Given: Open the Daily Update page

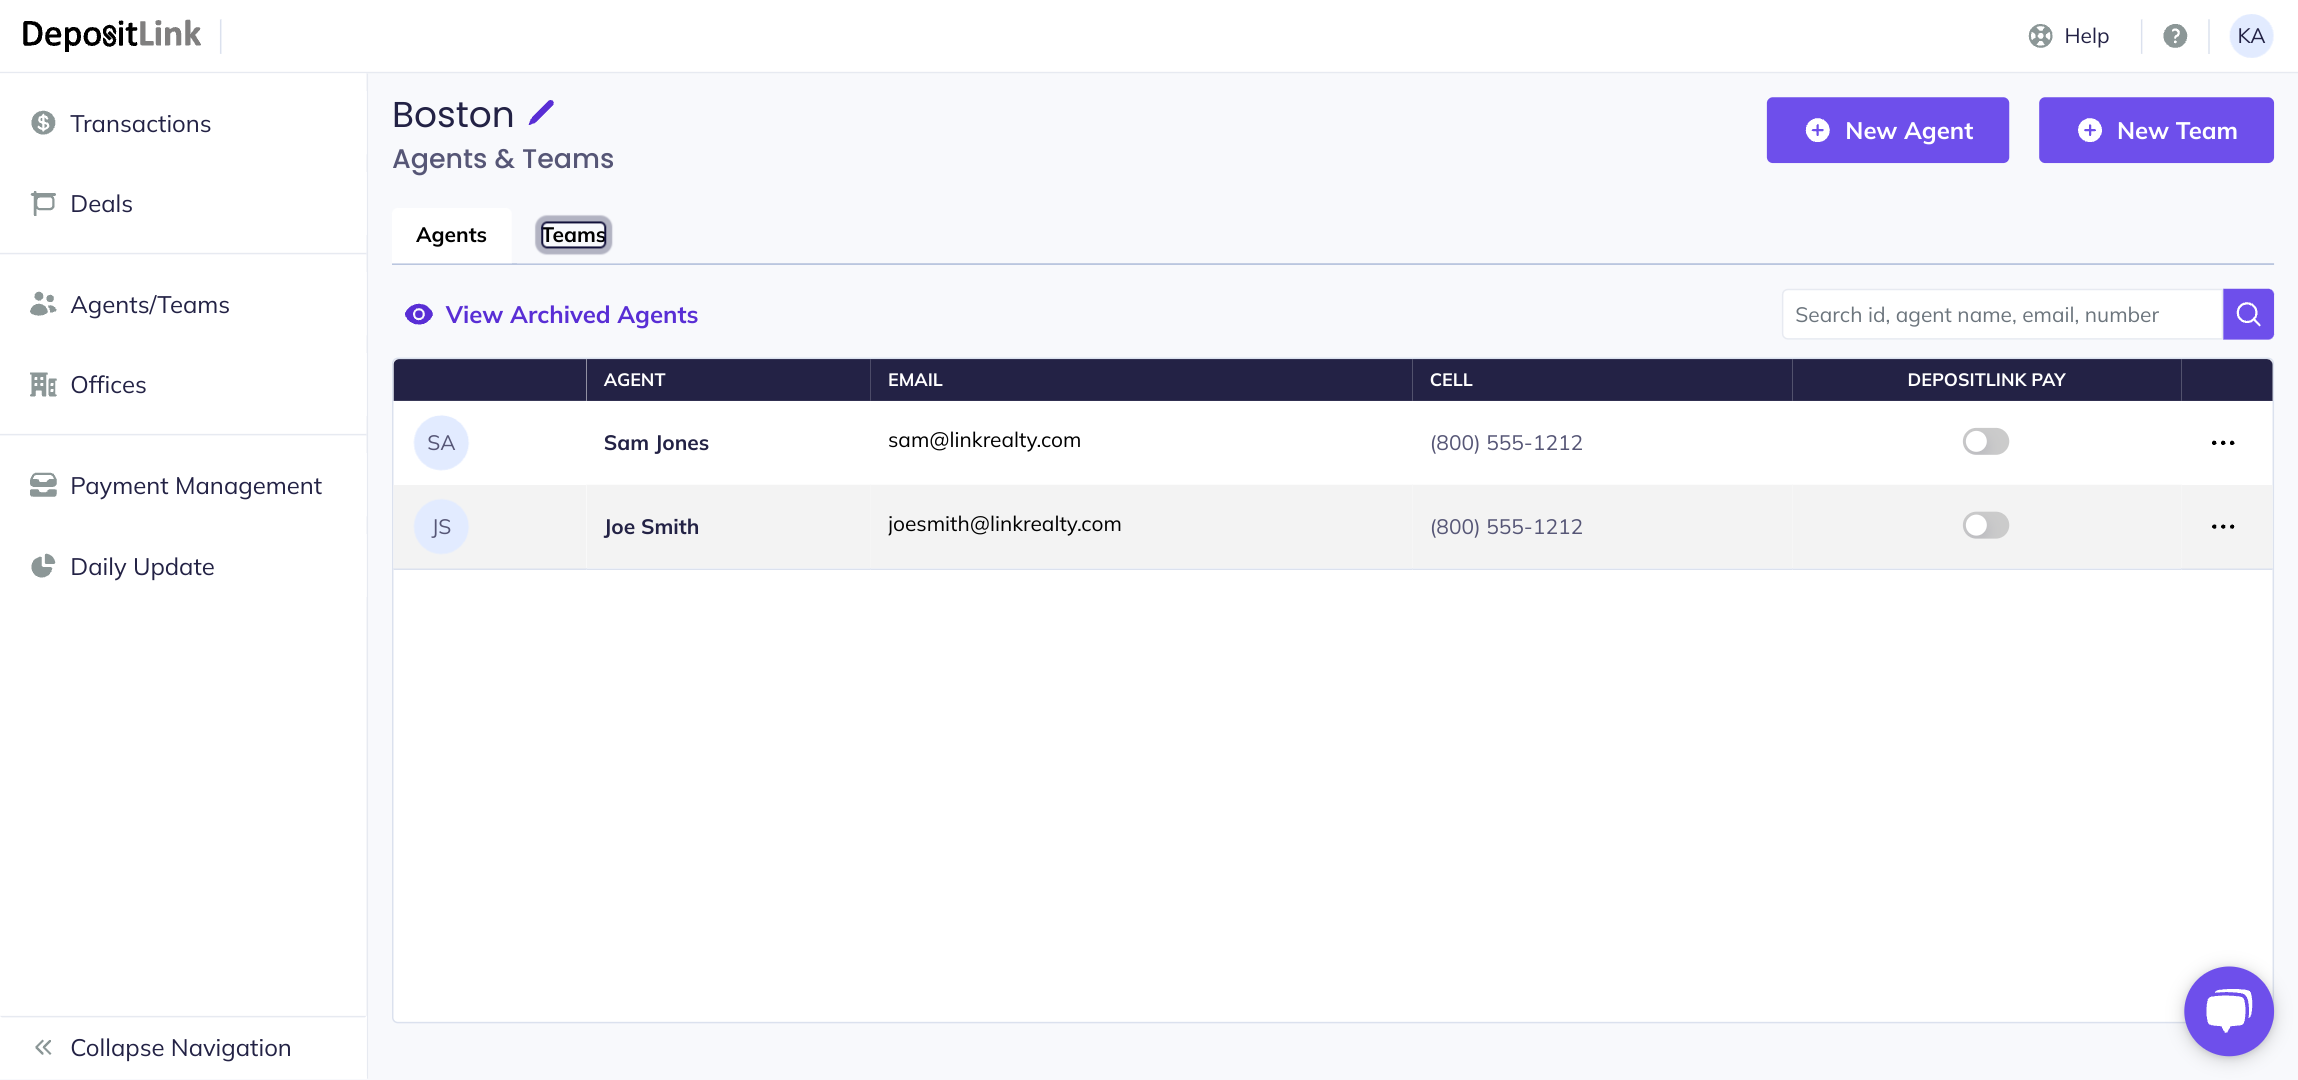Looking at the screenshot, I should pyautogui.click(x=142, y=567).
